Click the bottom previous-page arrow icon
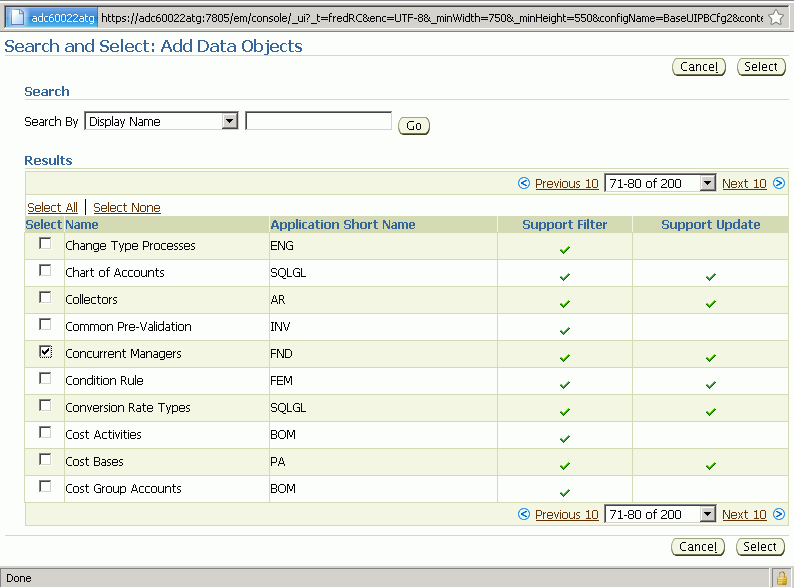 [x=524, y=515]
